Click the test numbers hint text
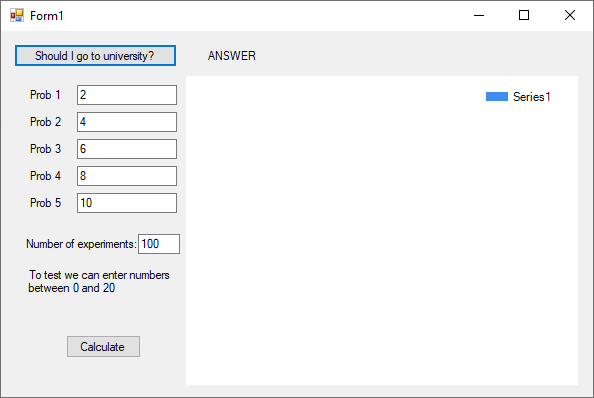This screenshot has height=398, width=594. click(x=99, y=281)
